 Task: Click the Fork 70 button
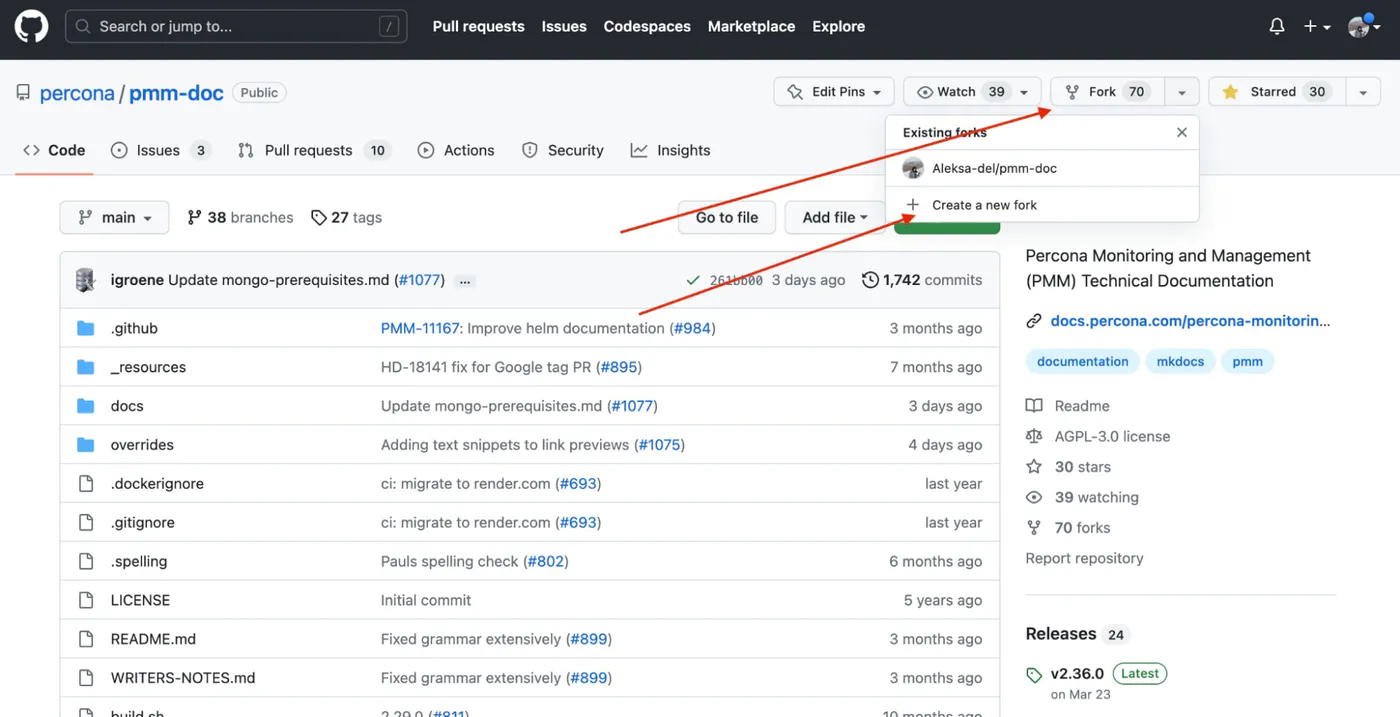point(1107,92)
